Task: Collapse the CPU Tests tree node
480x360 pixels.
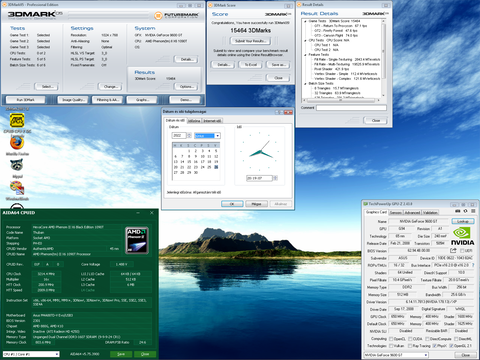Action: pyautogui.click(x=305, y=40)
